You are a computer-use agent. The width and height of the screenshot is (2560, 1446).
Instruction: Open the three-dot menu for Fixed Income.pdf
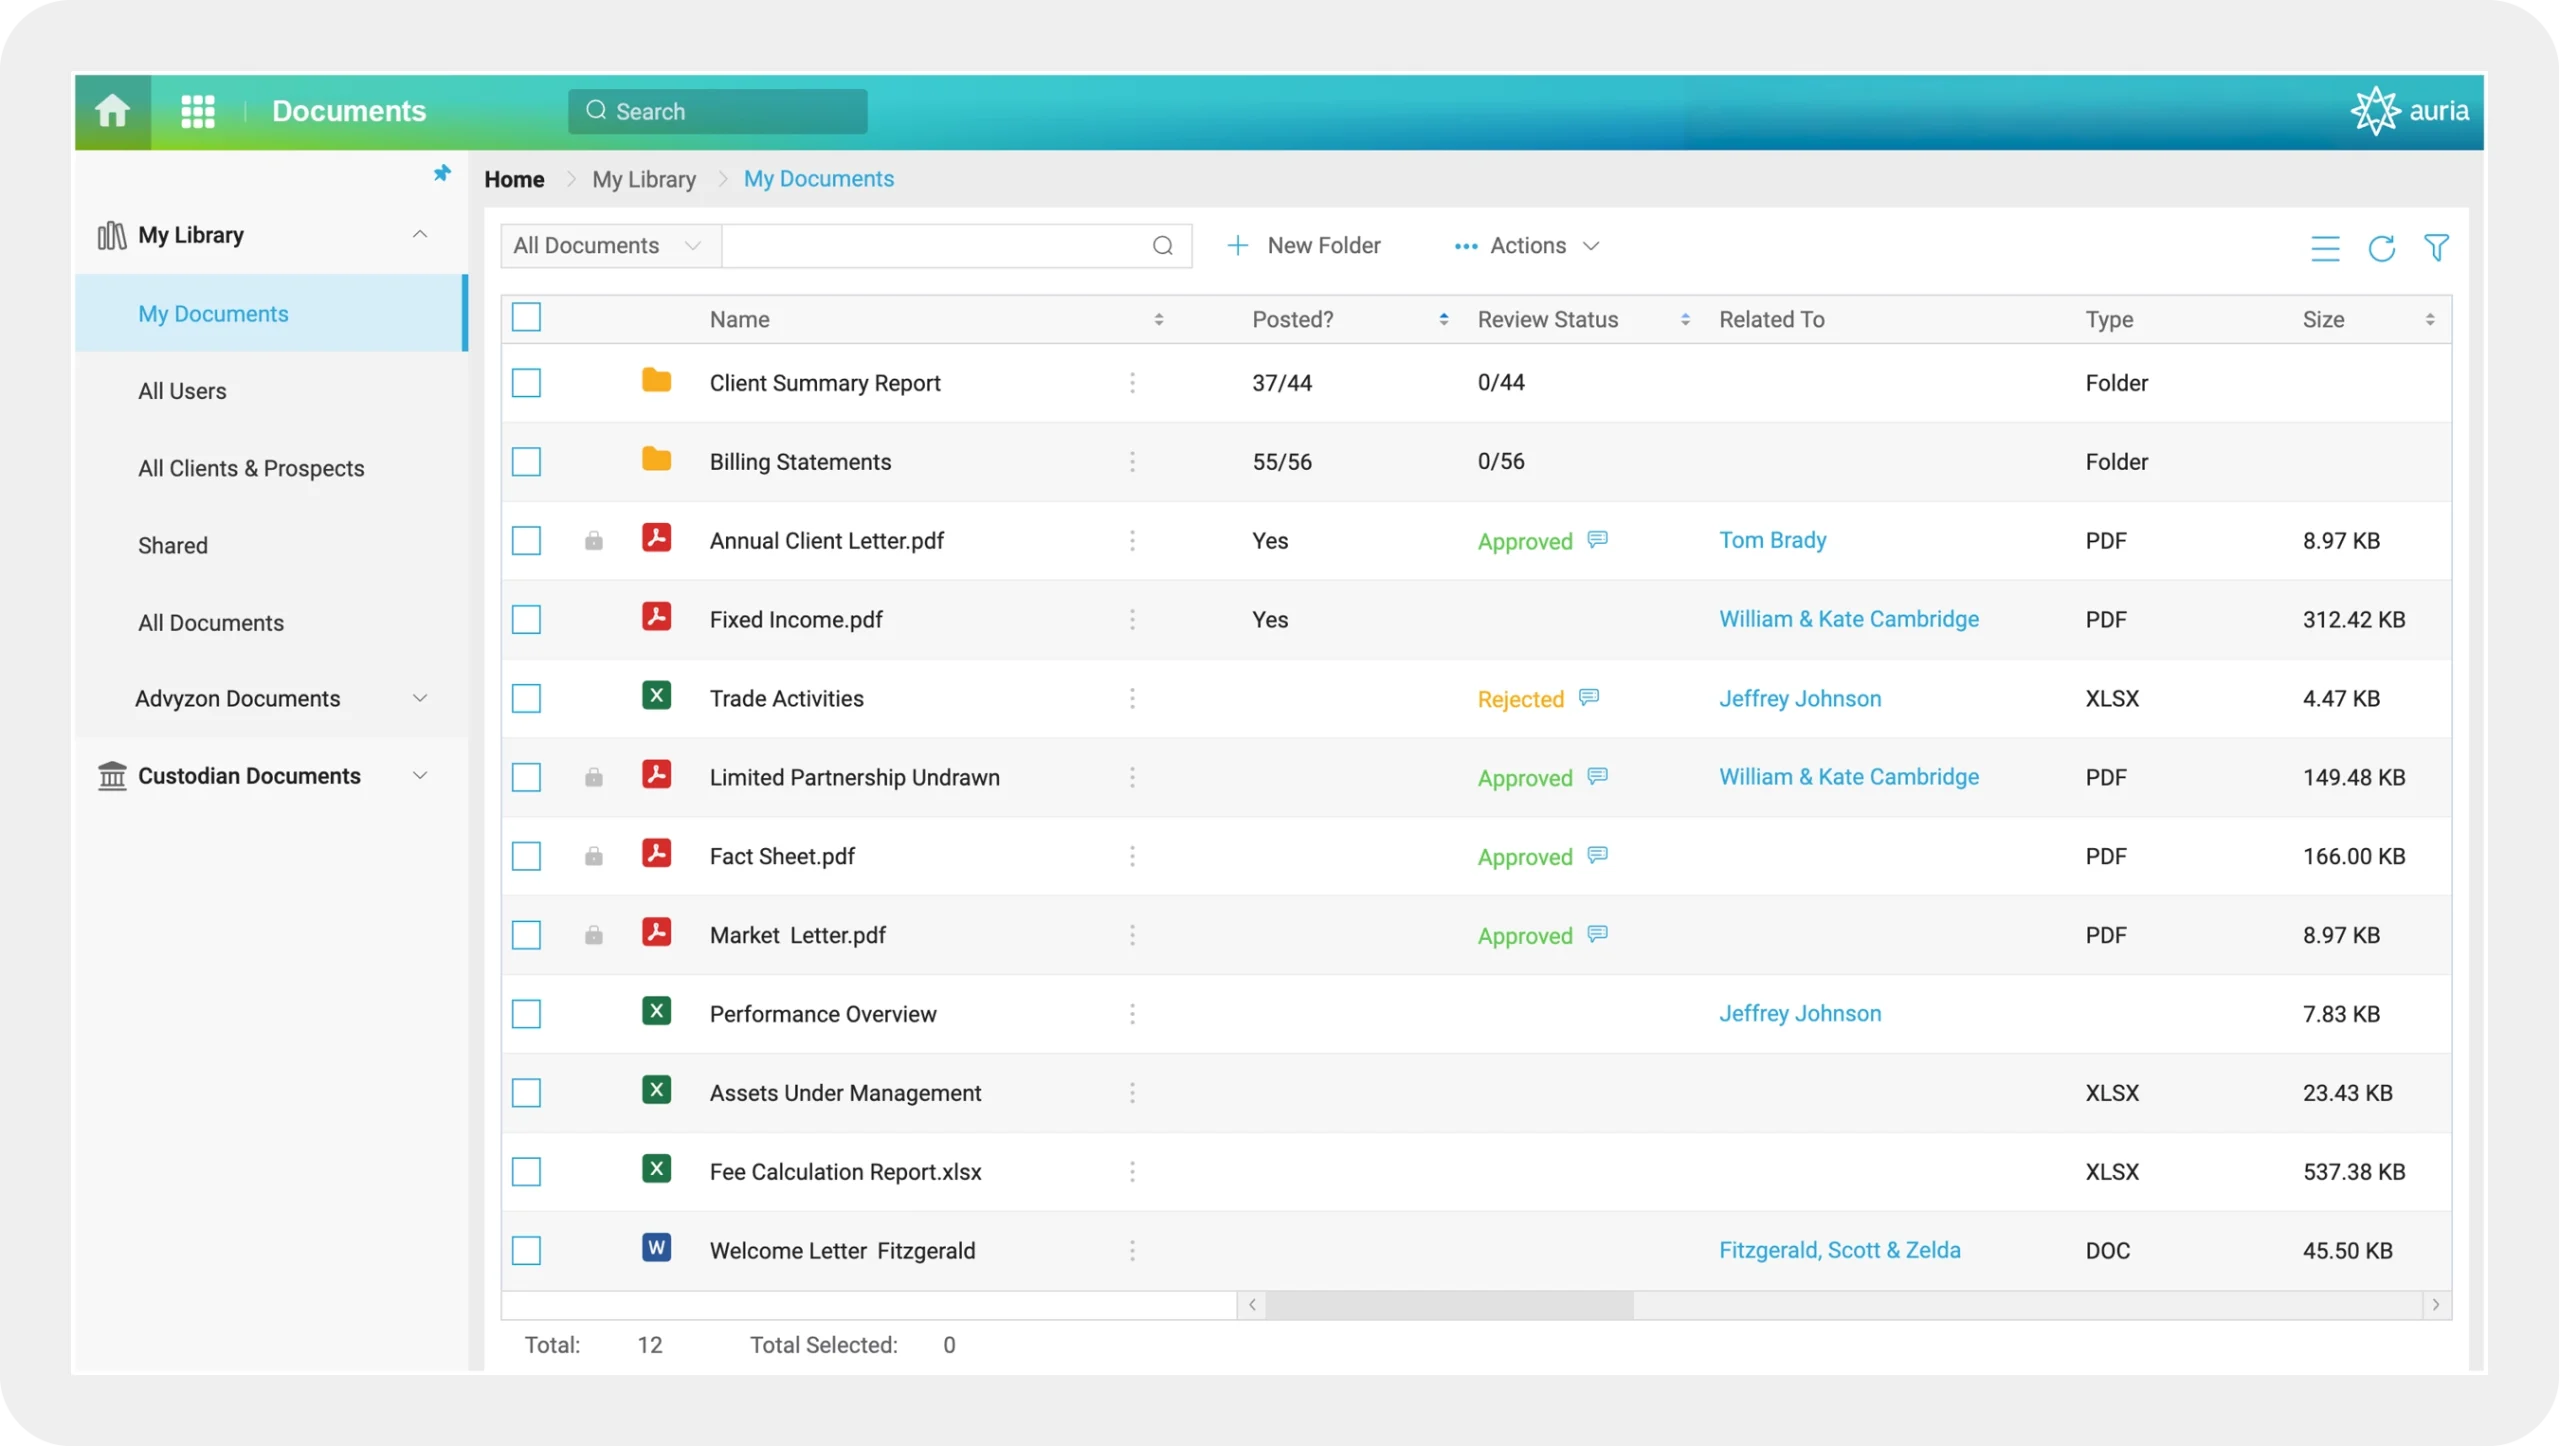(x=1131, y=619)
